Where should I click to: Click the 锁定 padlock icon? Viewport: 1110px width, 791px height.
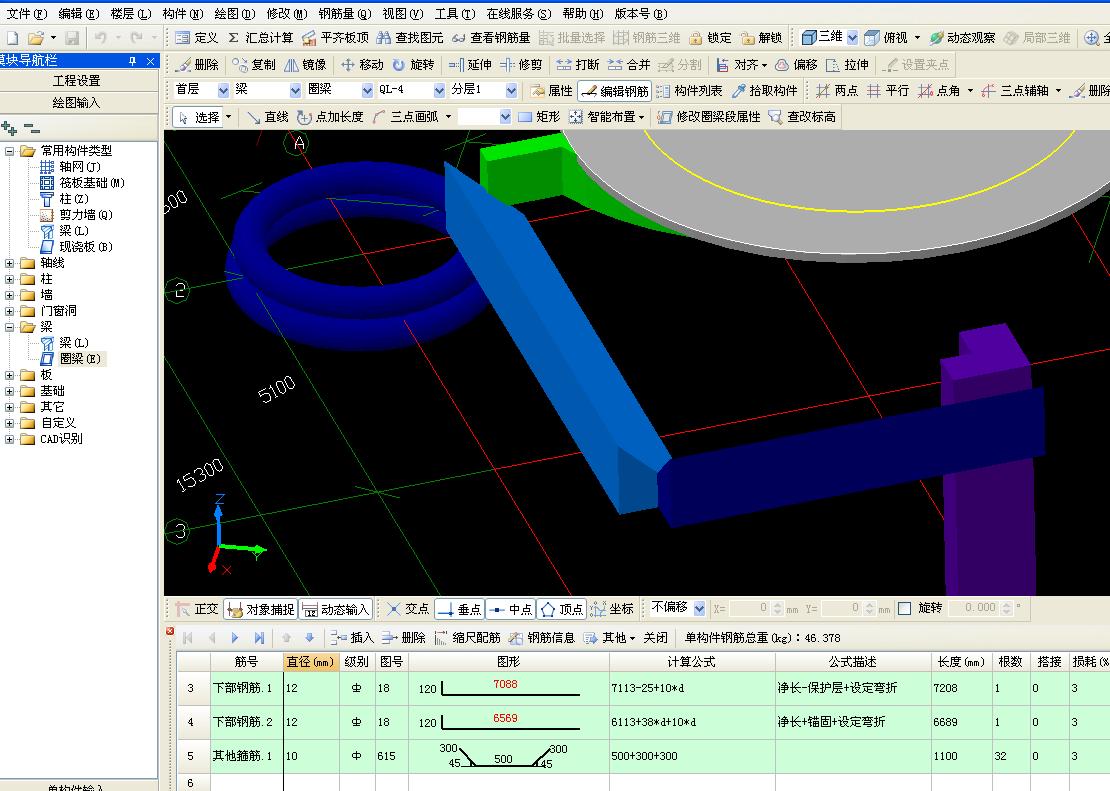696,38
